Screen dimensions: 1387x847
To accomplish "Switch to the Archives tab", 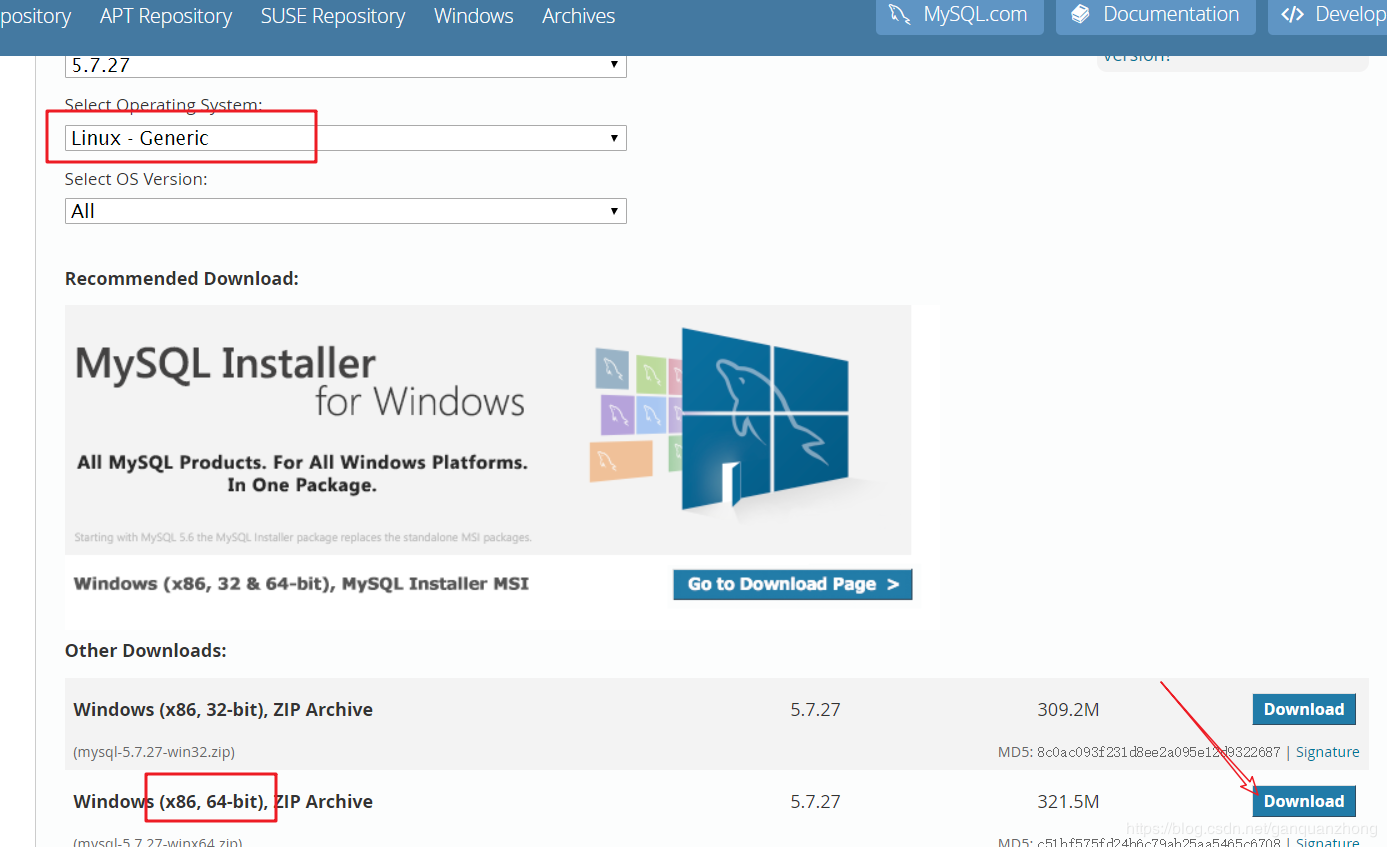I will [579, 16].
